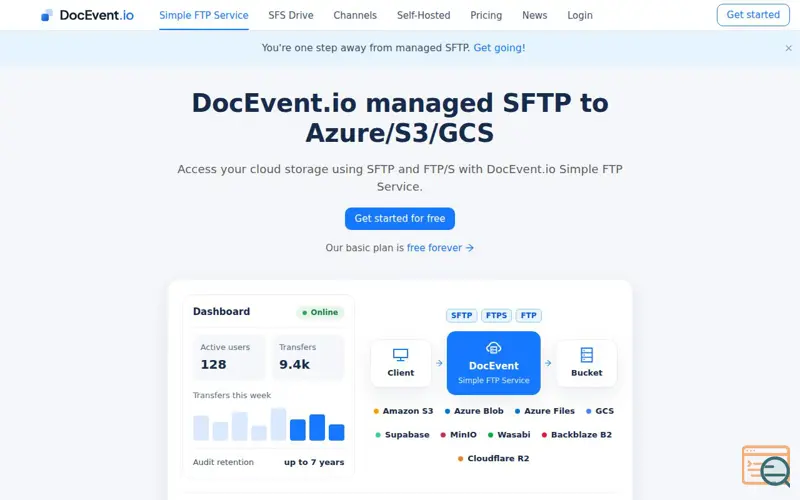The width and height of the screenshot is (800, 500).
Task: Click the DocEvent cloud server icon
Action: click(x=493, y=348)
